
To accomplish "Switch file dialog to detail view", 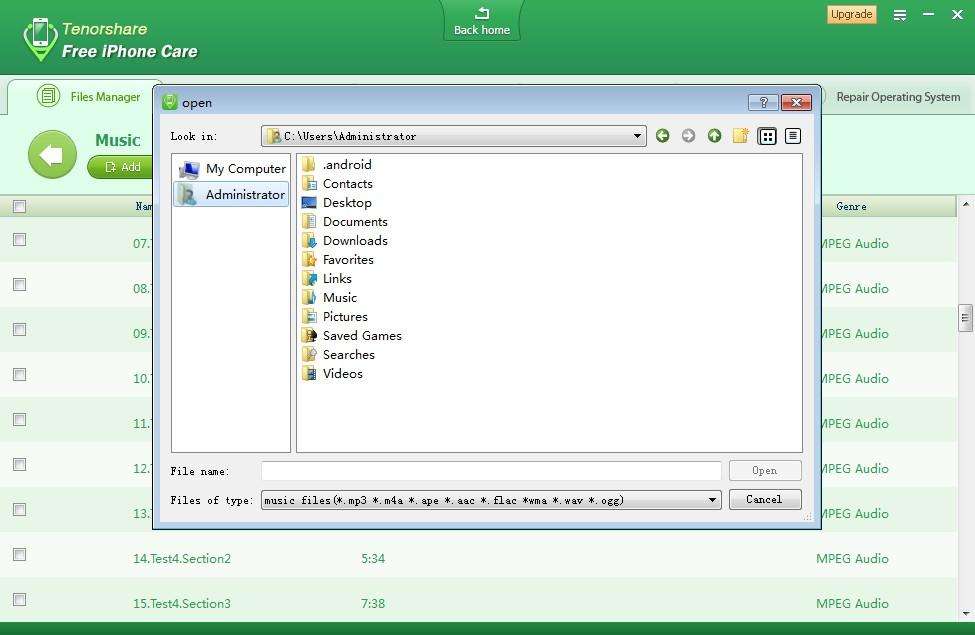I will (793, 136).
